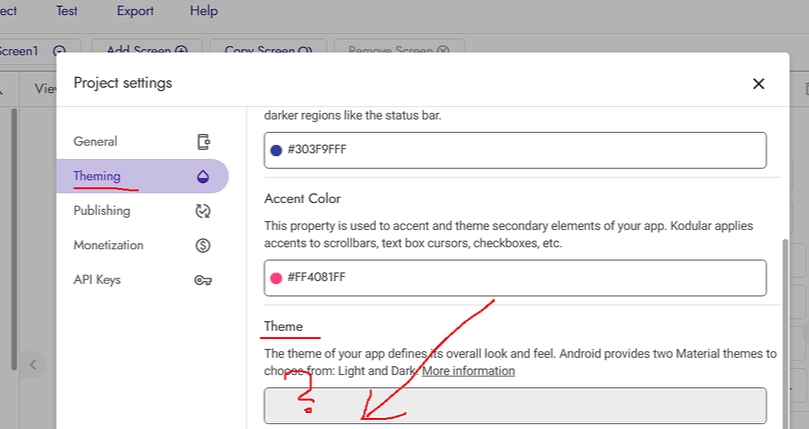Switch to the General settings tab
The width and height of the screenshot is (809, 429).
95,142
